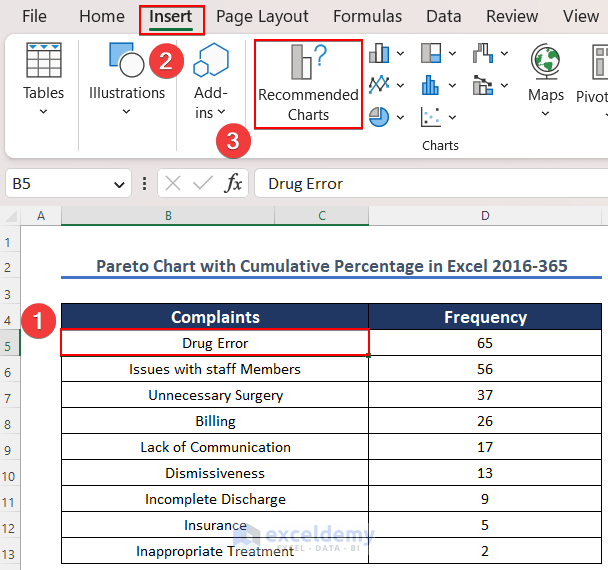608x570 pixels.
Task: Insert a pie or doughnut chart
Action: (x=380, y=117)
